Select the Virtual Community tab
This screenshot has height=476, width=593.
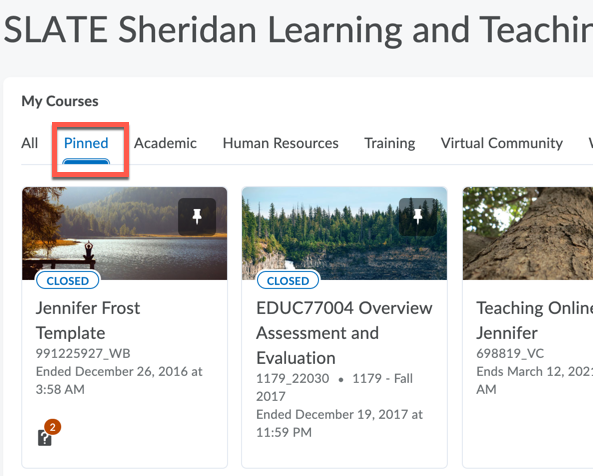coord(501,143)
